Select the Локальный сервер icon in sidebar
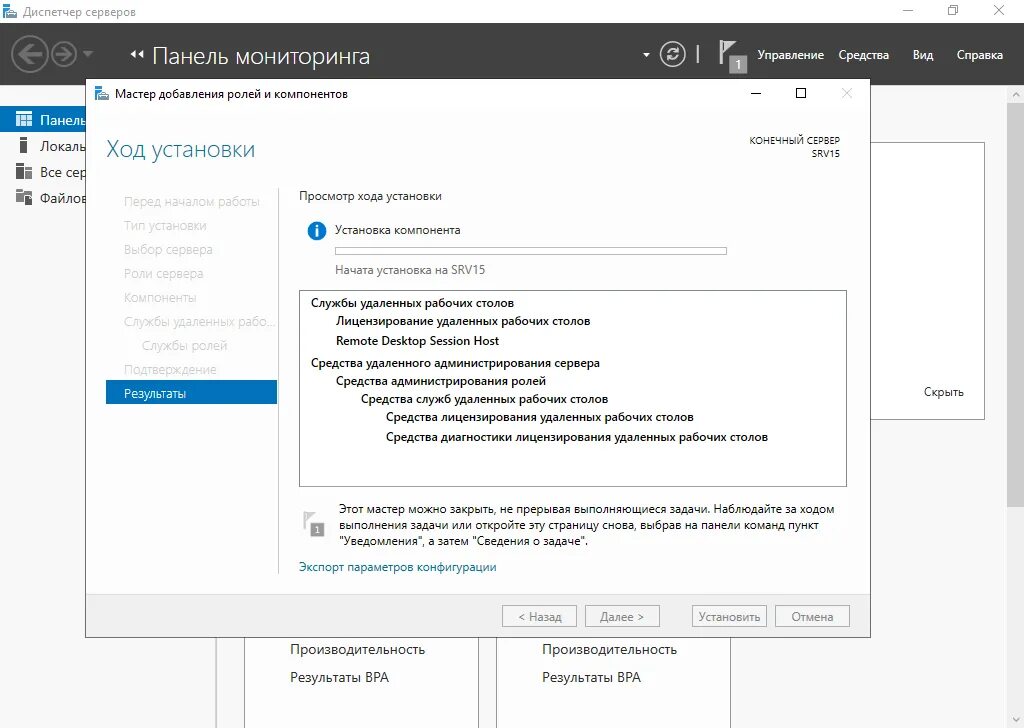This screenshot has height=728, width=1024. coord(24,146)
